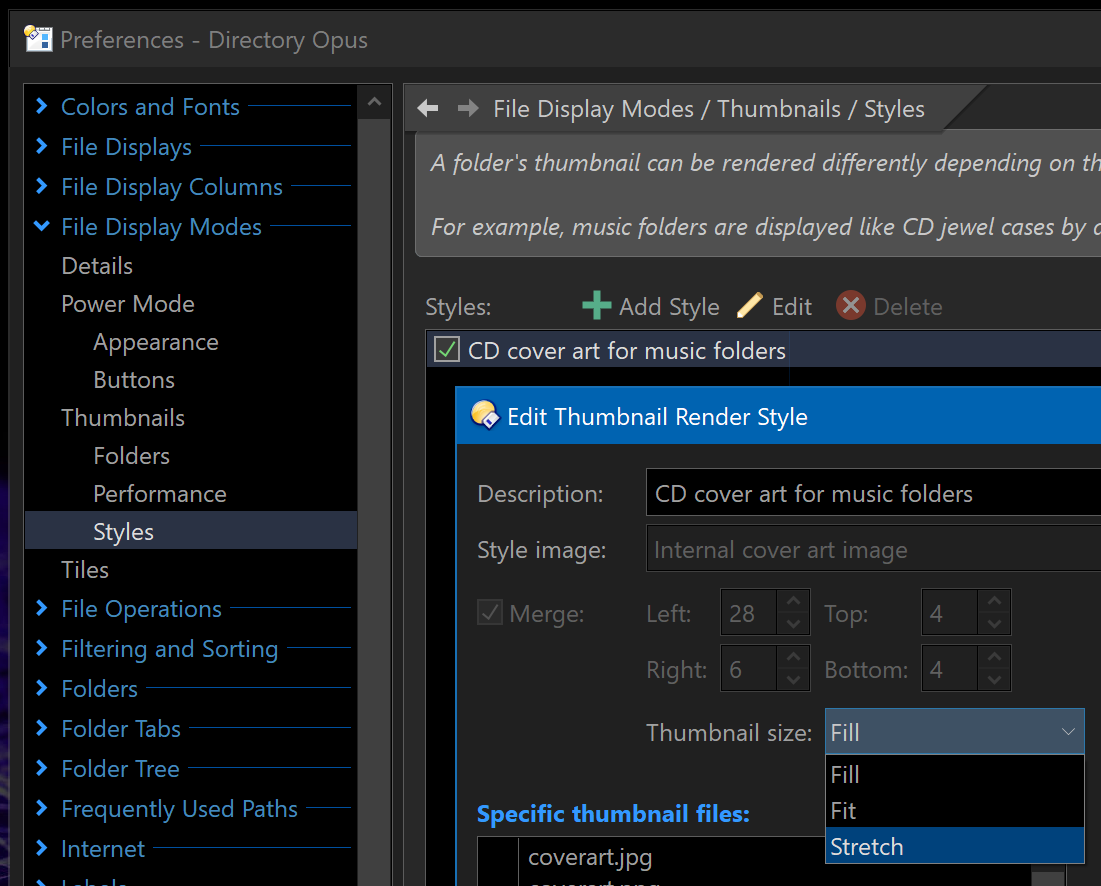Toggle CD cover art for music folders checkbox

coord(447,349)
